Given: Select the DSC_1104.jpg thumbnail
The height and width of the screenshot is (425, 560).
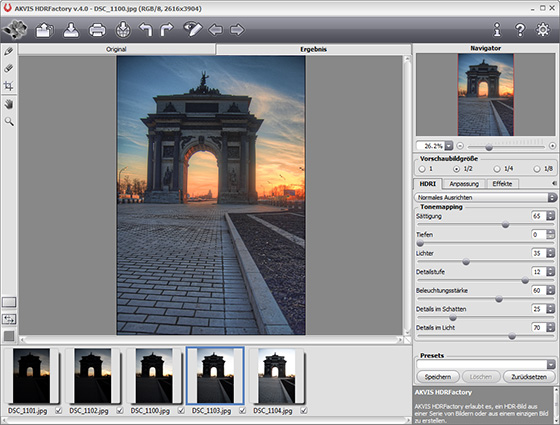Looking at the screenshot, I should (276, 376).
